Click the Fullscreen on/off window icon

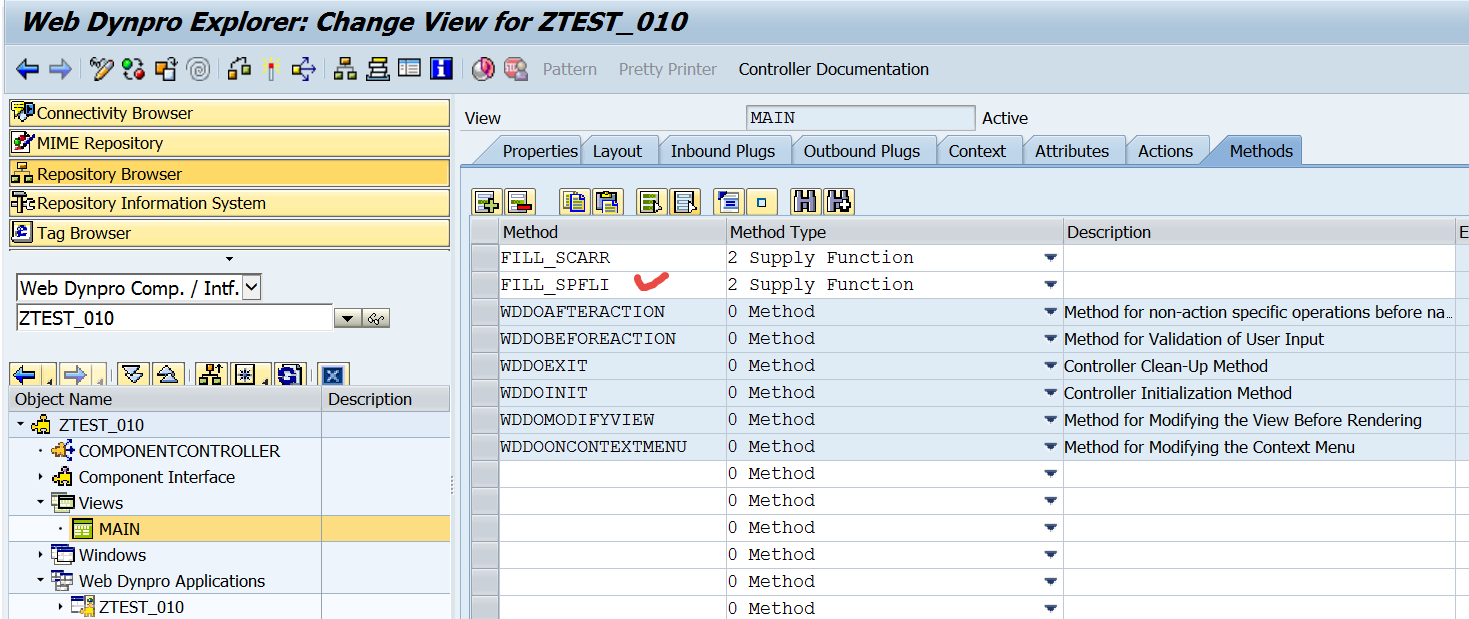(x=409, y=69)
